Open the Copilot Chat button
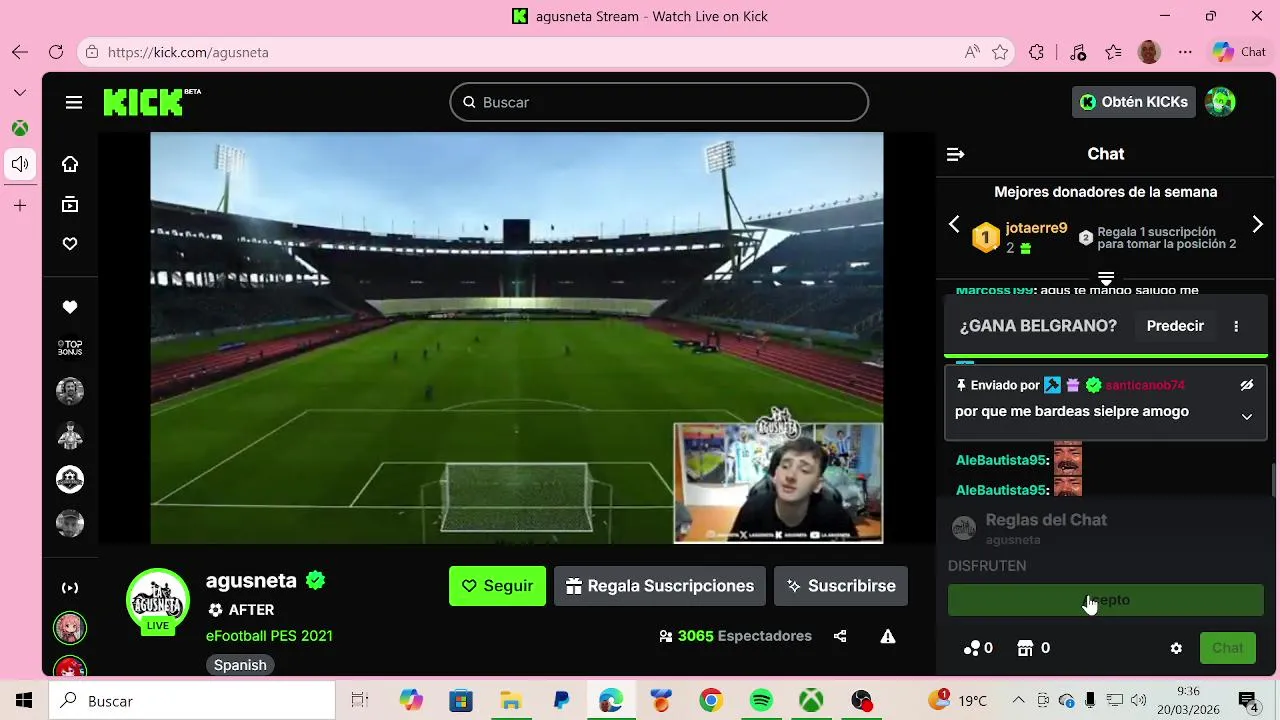This screenshot has height=720, width=1280. [x=1239, y=52]
